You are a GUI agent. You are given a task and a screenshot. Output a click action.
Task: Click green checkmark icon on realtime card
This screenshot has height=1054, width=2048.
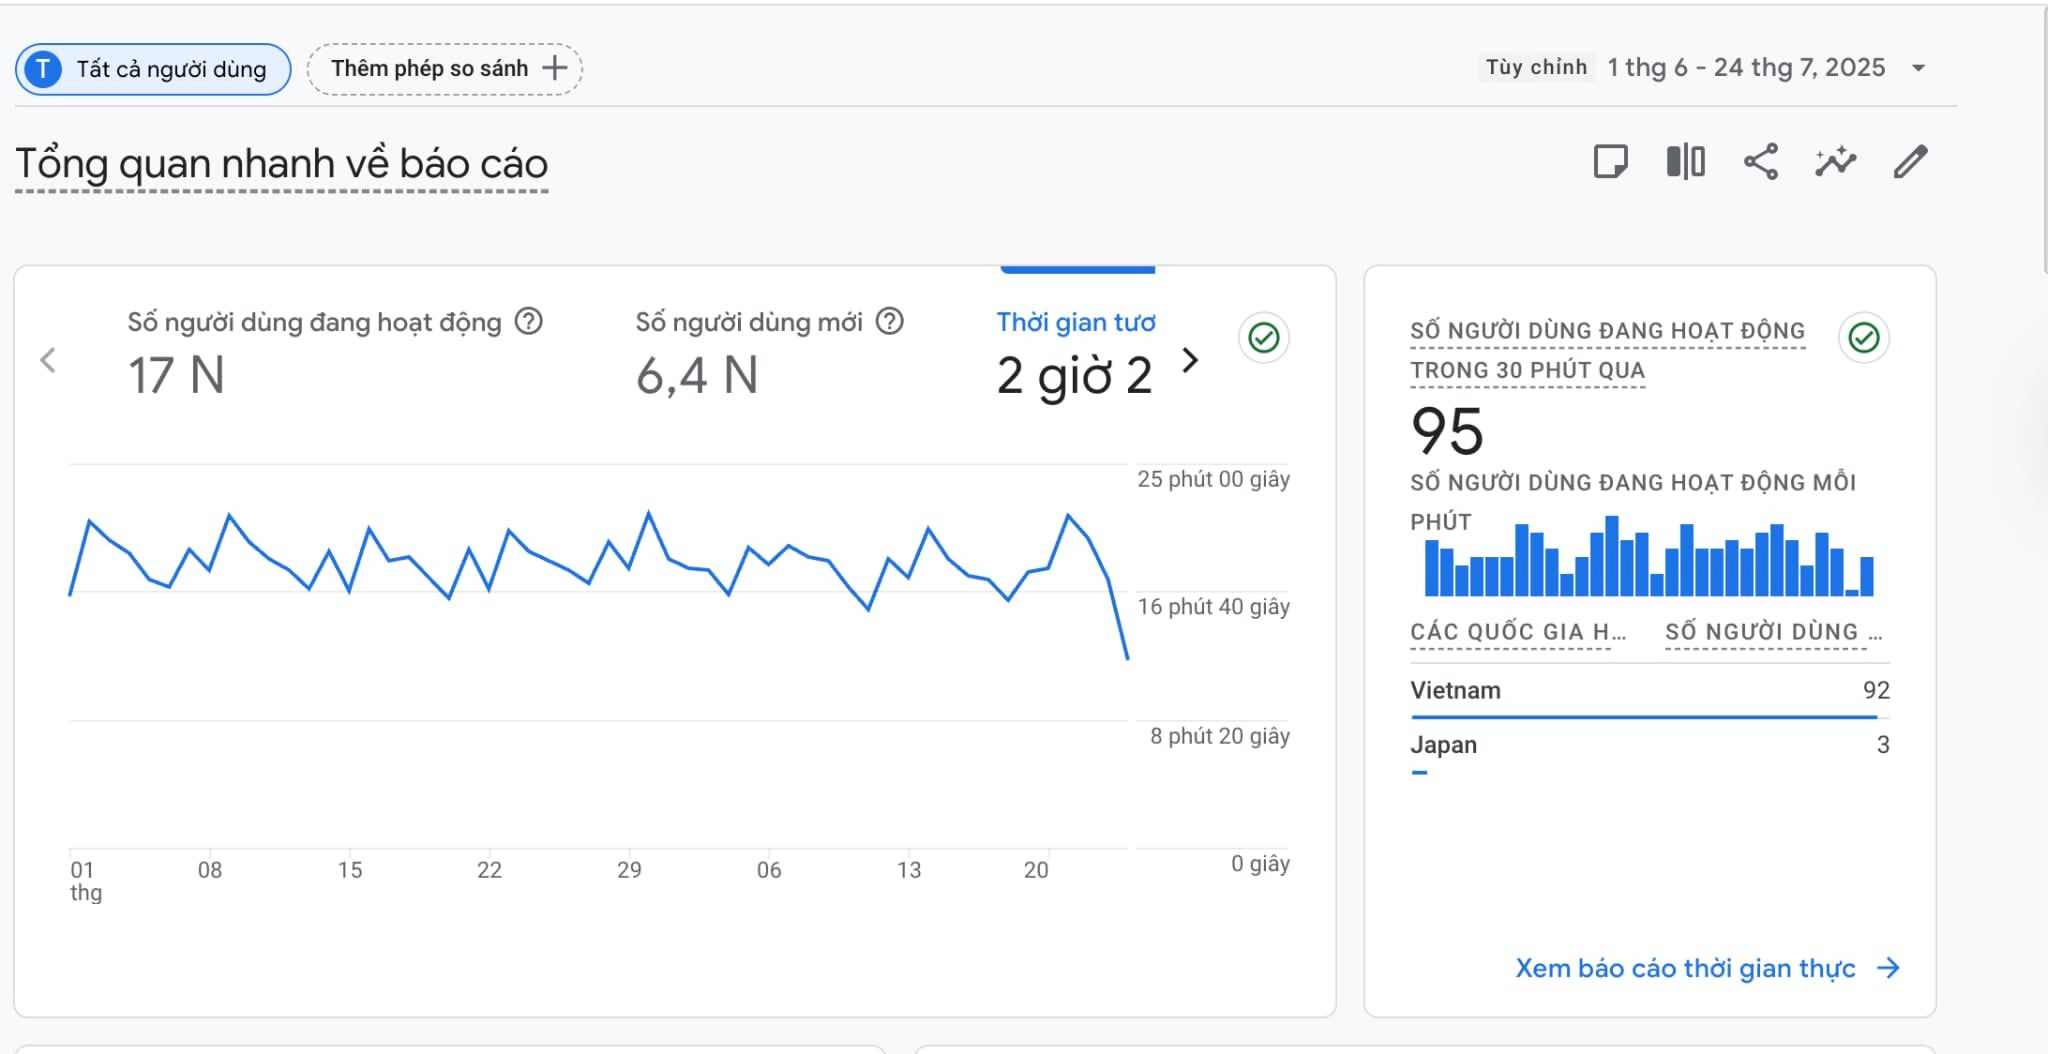point(1864,338)
